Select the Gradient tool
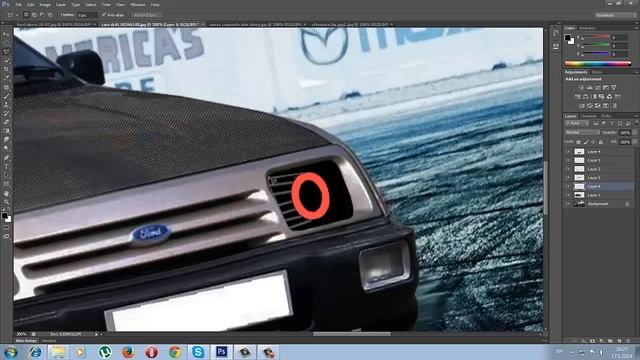640x360 pixels. [x=6, y=131]
